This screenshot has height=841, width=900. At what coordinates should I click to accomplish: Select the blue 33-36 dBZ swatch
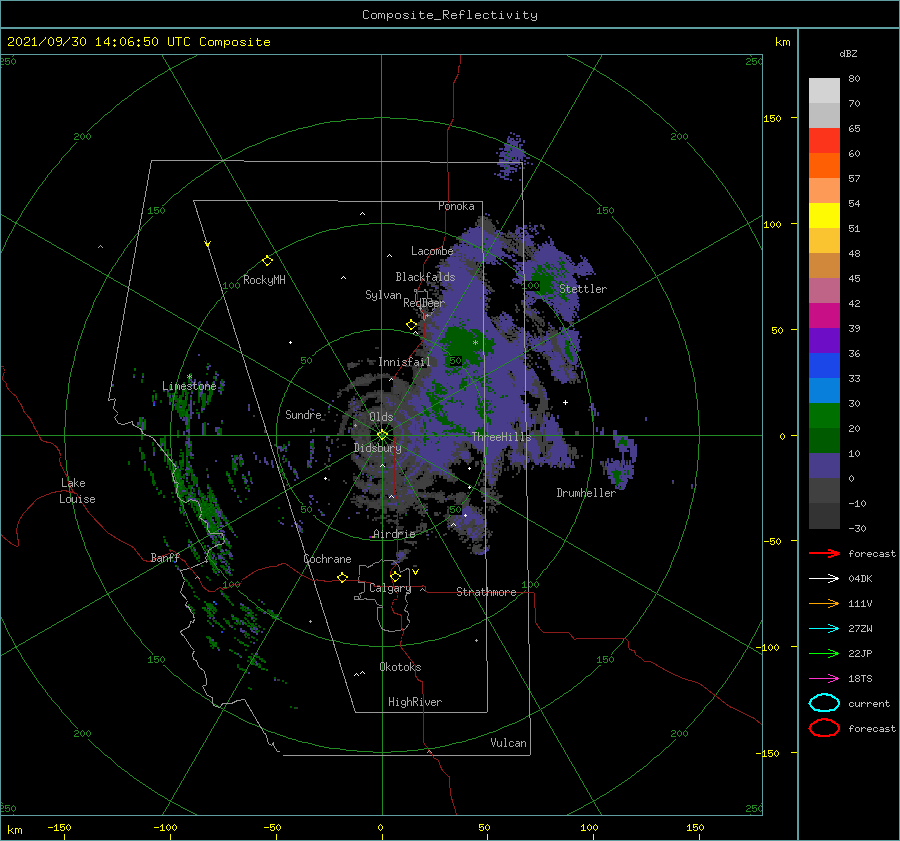click(x=824, y=366)
